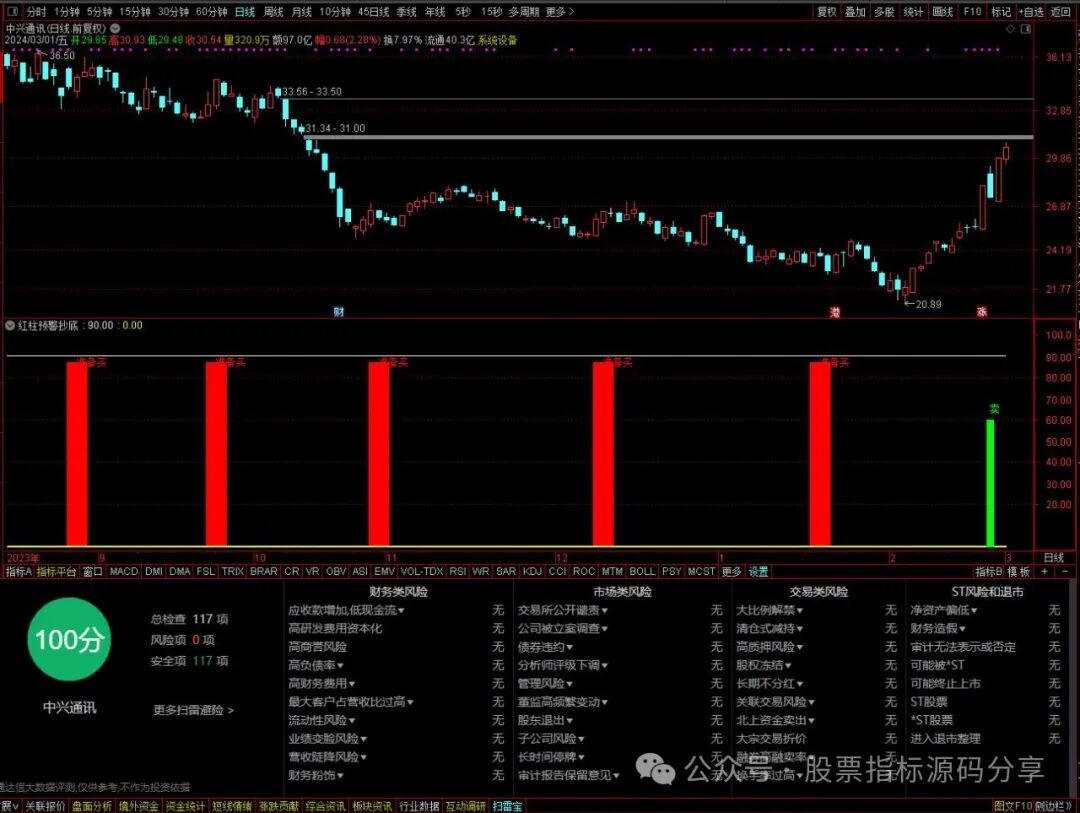Click the 叠加 overlay button

click(x=855, y=12)
